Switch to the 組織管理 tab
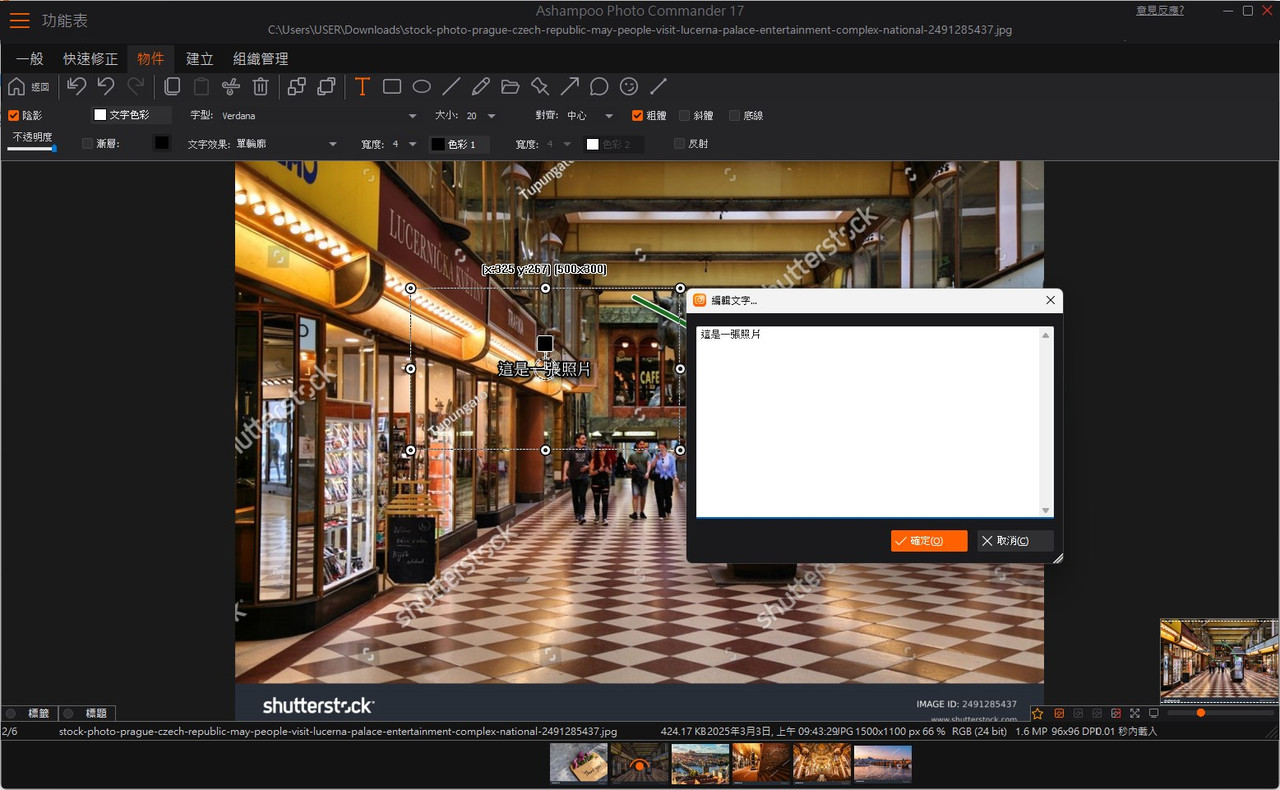 pos(261,59)
